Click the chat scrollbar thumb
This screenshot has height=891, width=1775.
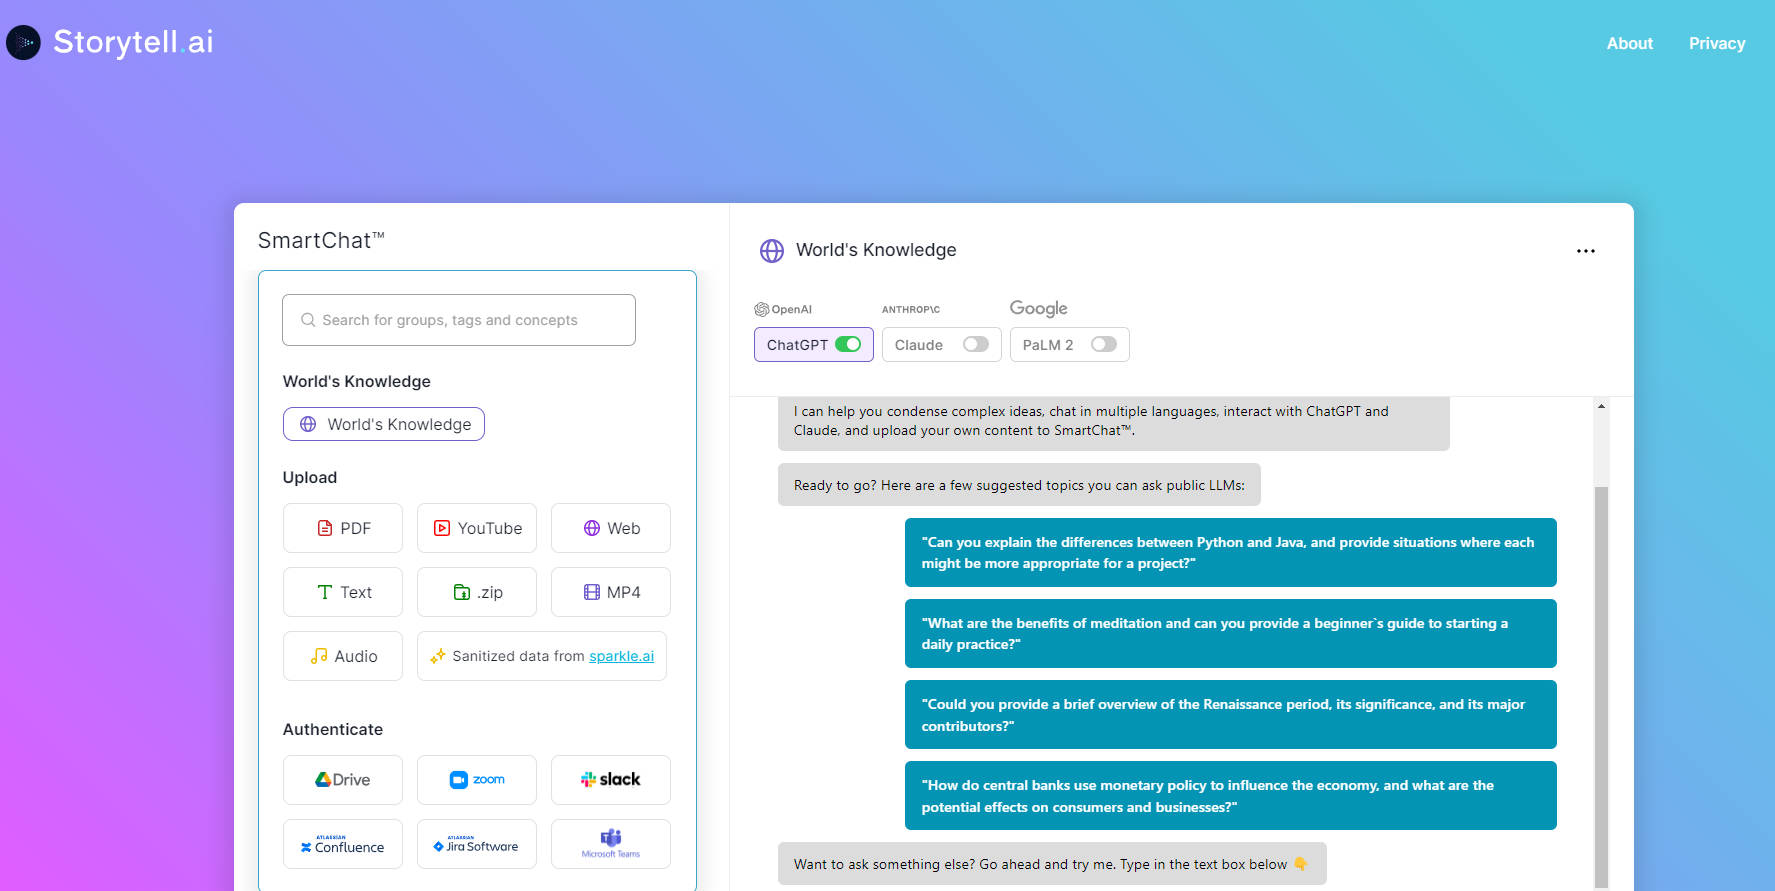[1601, 688]
